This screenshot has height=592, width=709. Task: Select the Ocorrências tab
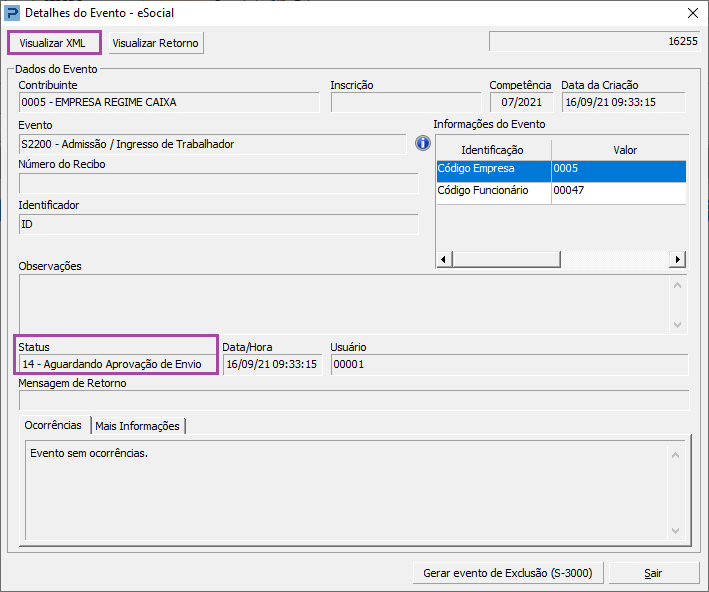click(x=52, y=425)
